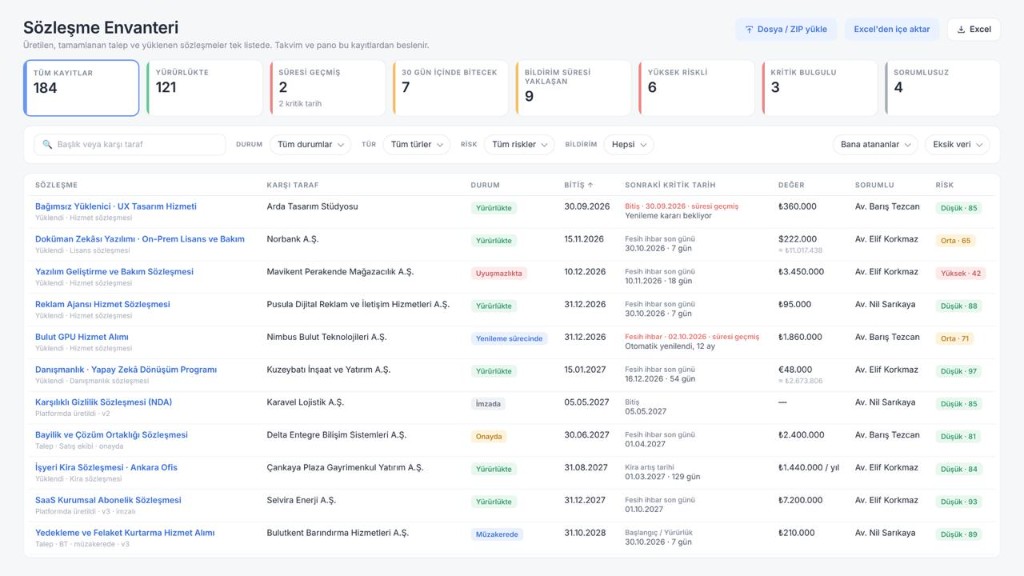Select the Kritik Bulgulu card
The image size is (1024, 576).
820,88
